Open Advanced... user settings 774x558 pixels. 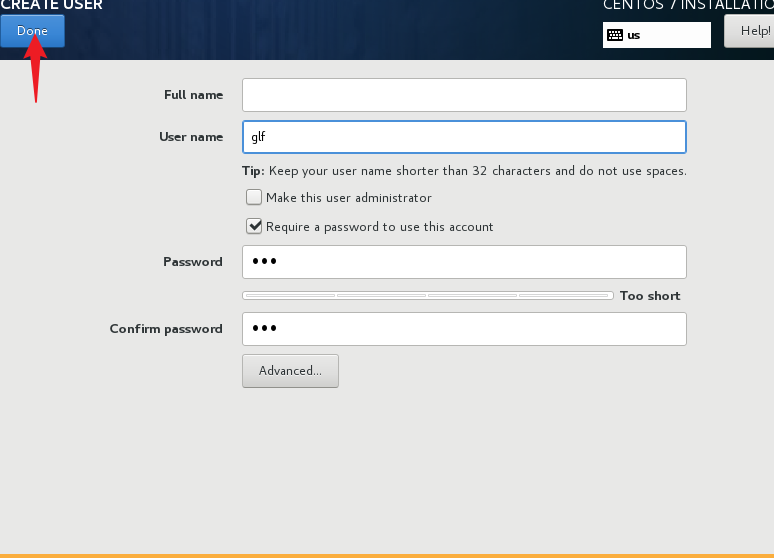coord(290,371)
